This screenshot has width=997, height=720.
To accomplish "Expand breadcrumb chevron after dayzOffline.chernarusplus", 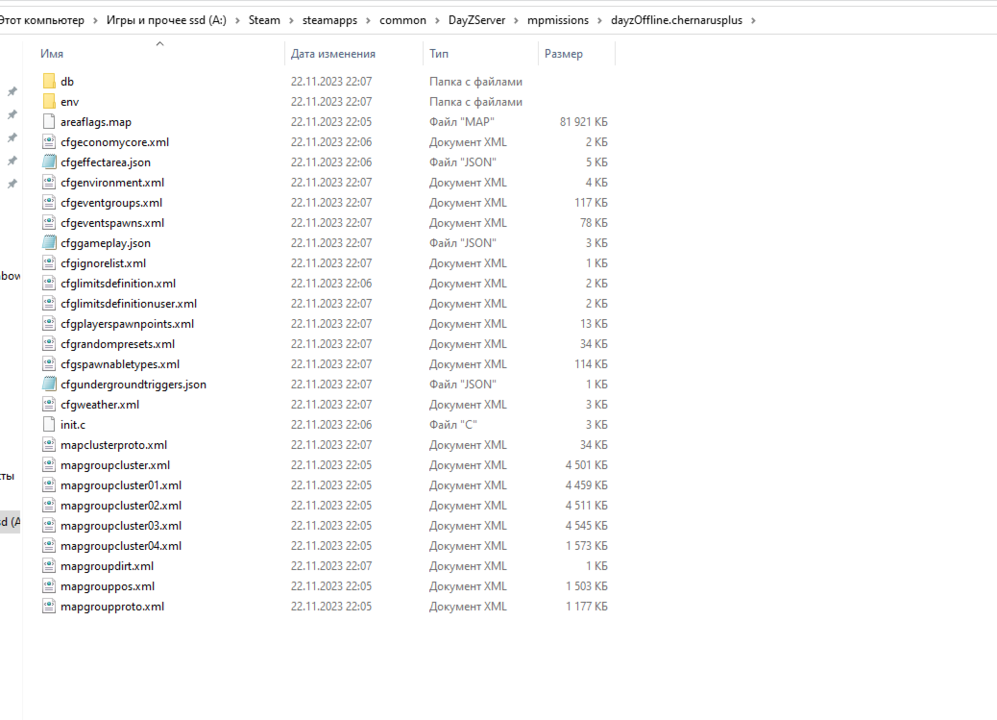I will pyautogui.click(x=753, y=20).
